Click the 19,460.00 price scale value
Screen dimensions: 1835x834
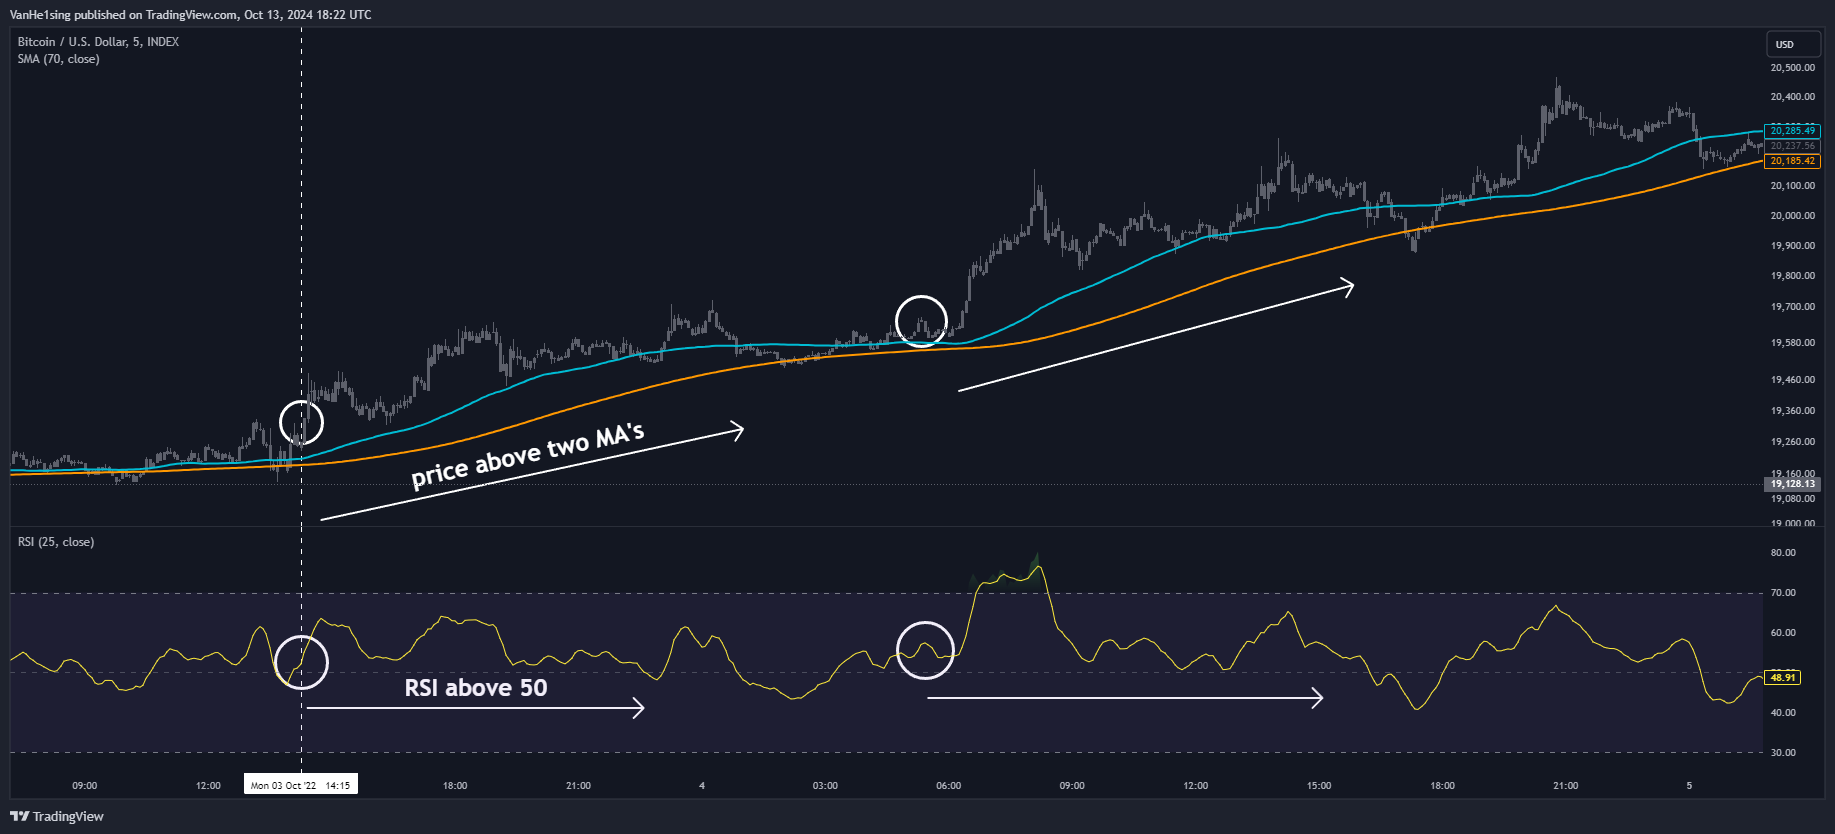tap(1792, 380)
